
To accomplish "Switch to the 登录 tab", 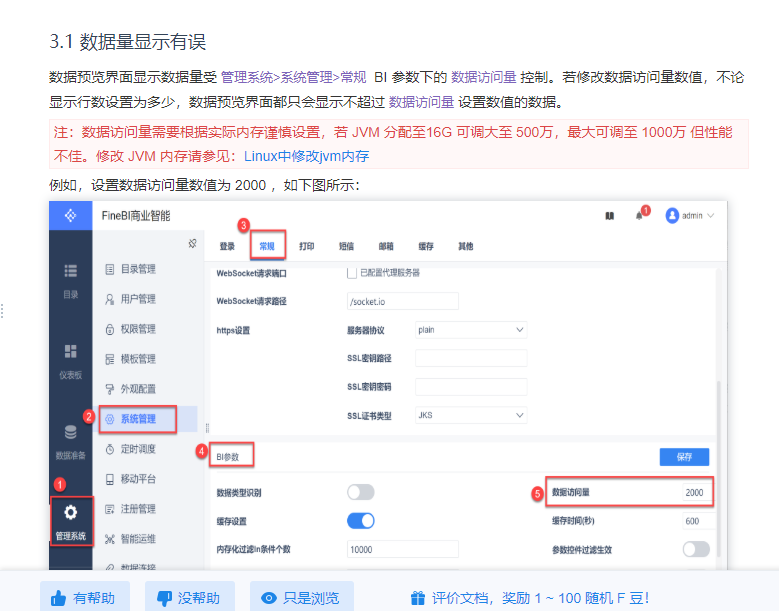I will click(x=227, y=246).
